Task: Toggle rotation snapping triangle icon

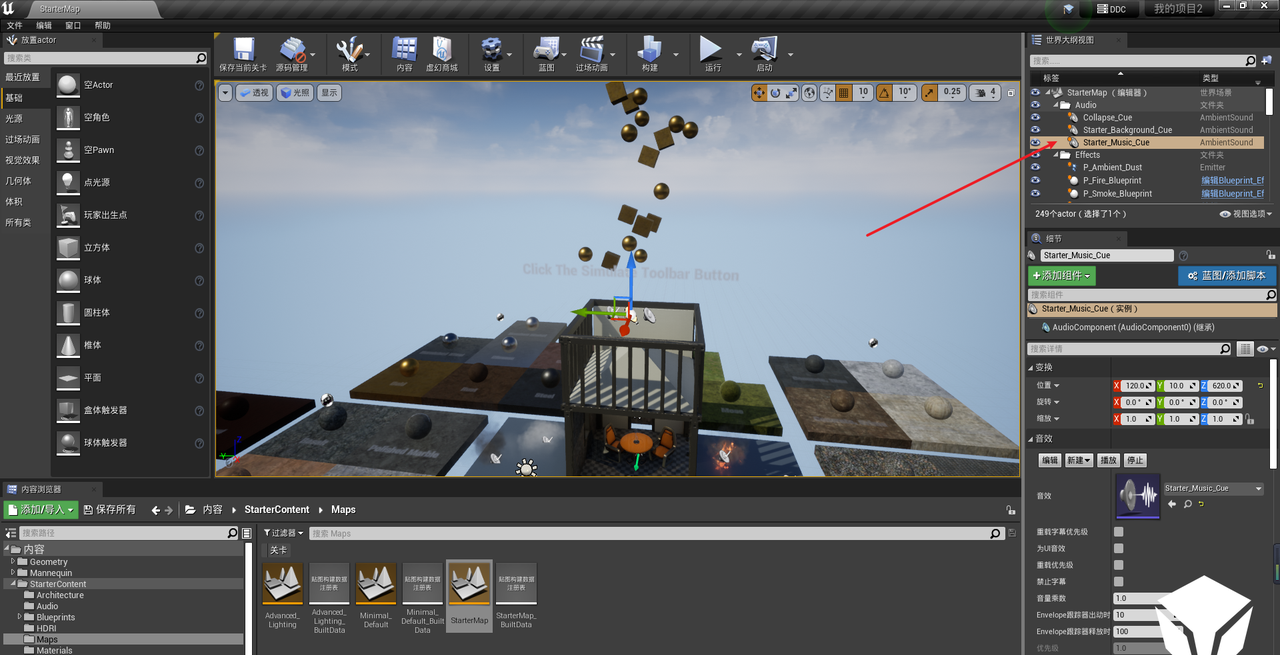Action: tap(883, 92)
